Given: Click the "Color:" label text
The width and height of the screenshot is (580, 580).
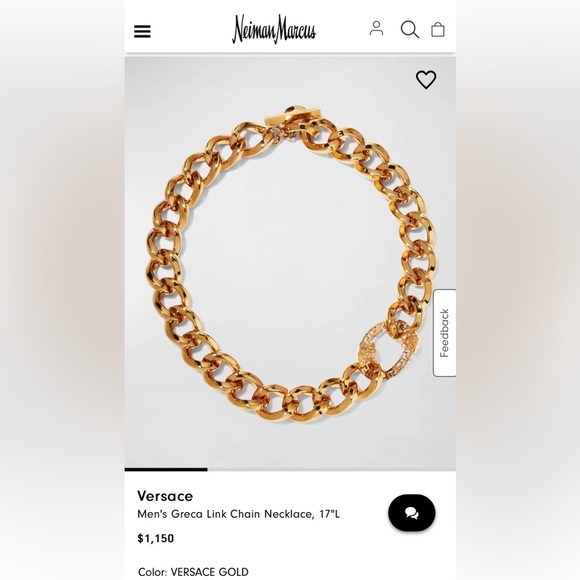Looking at the screenshot, I should coord(152,572).
